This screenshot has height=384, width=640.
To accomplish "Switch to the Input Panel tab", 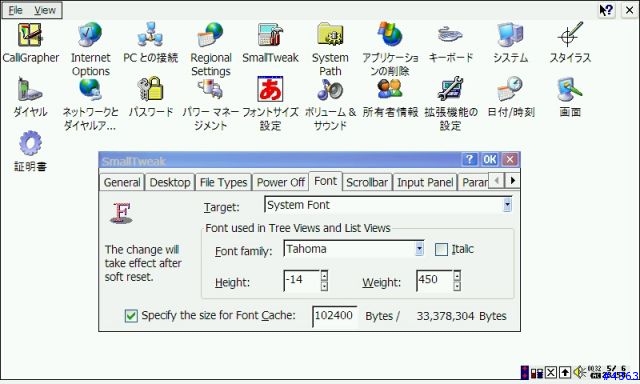I will pos(425,182).
